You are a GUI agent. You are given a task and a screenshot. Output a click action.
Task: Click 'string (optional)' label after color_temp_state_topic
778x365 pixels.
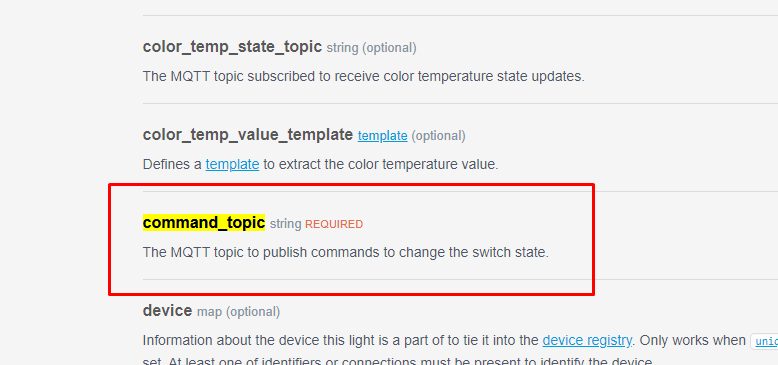[371, 48]
